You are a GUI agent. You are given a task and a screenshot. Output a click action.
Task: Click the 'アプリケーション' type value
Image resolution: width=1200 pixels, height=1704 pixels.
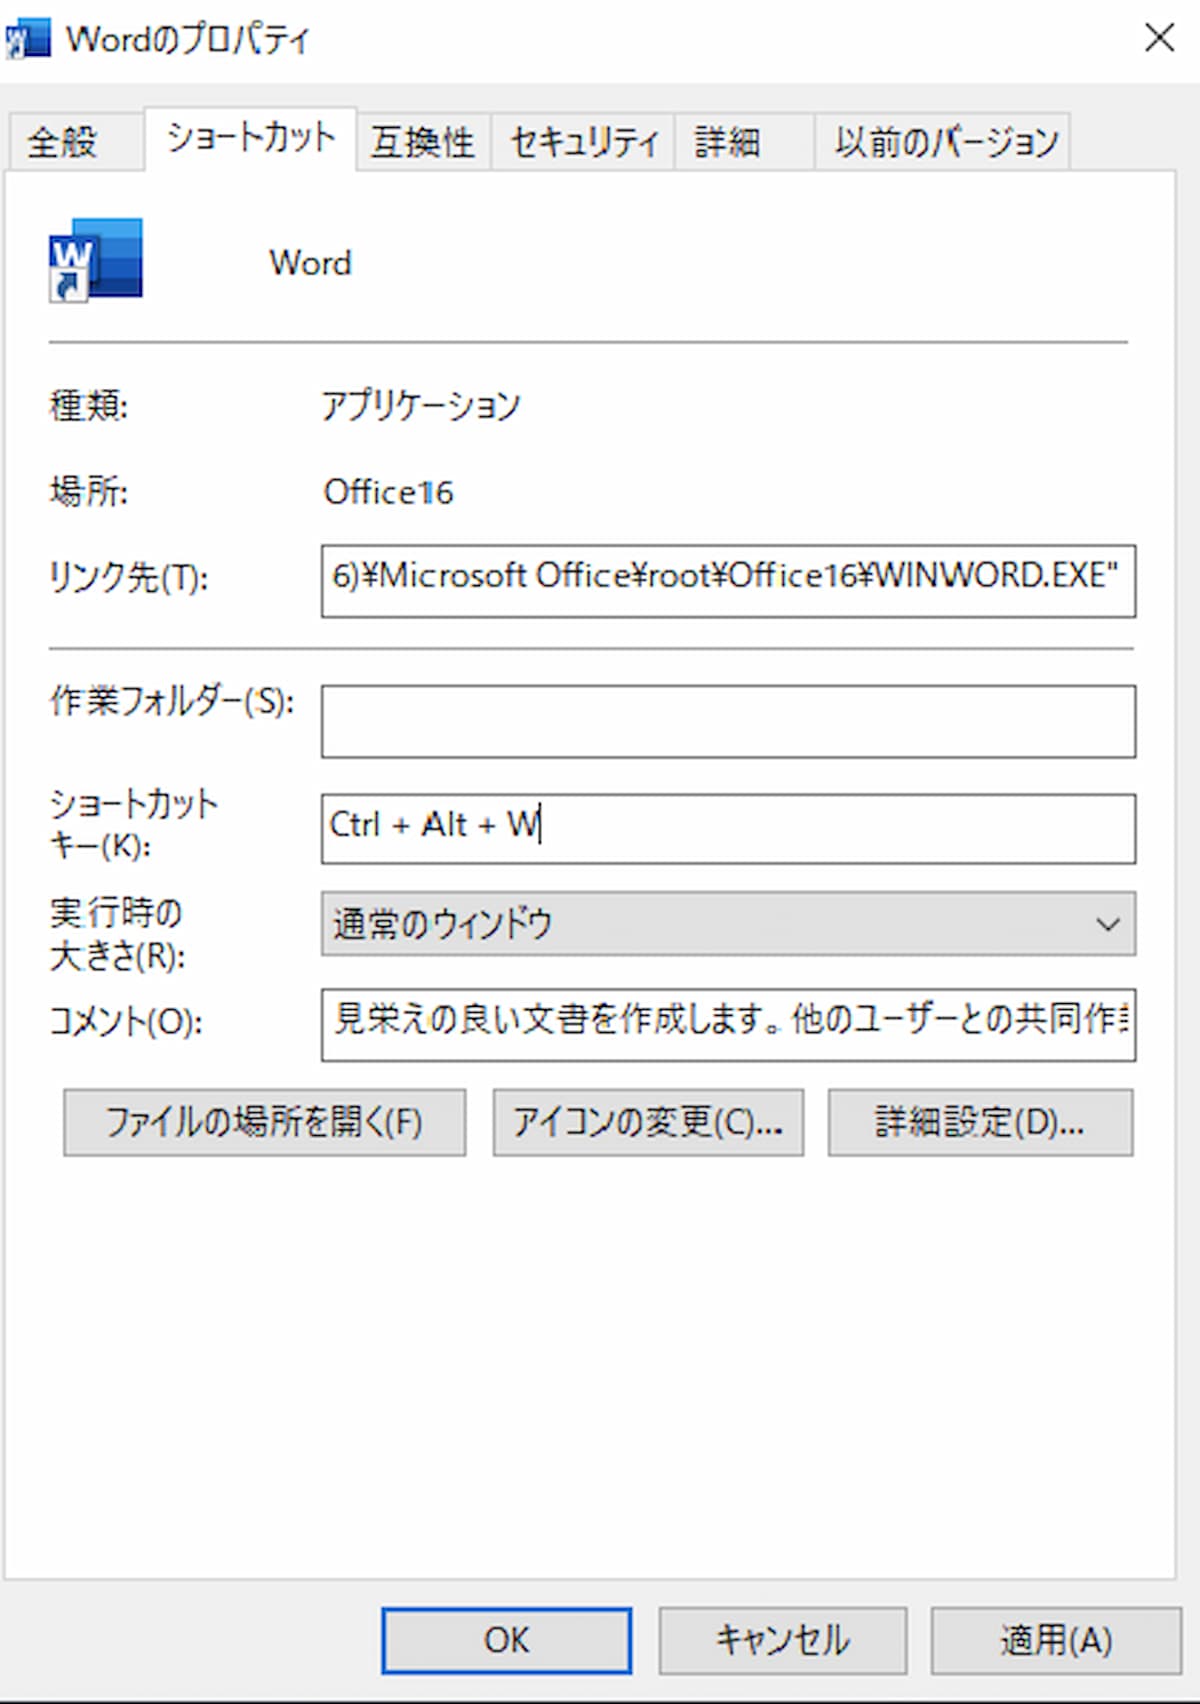tap(420, 406)
